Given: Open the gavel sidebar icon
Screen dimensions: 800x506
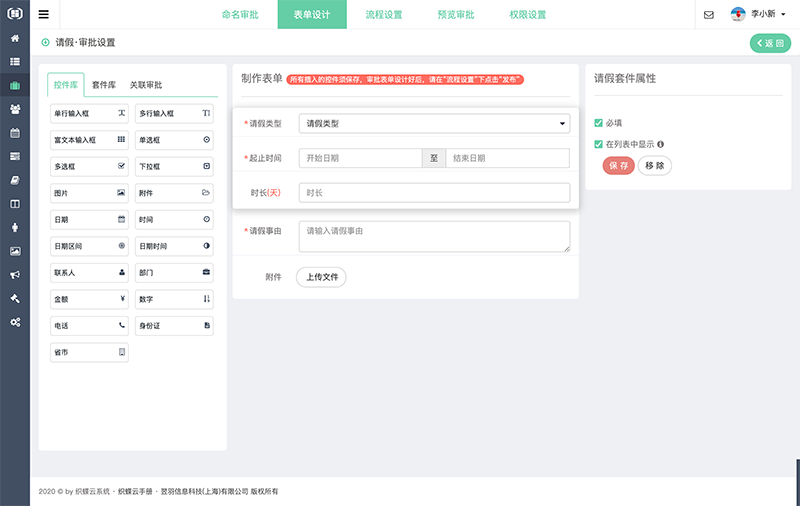Looking at the screenshot, I should click(x=15, y=298).
